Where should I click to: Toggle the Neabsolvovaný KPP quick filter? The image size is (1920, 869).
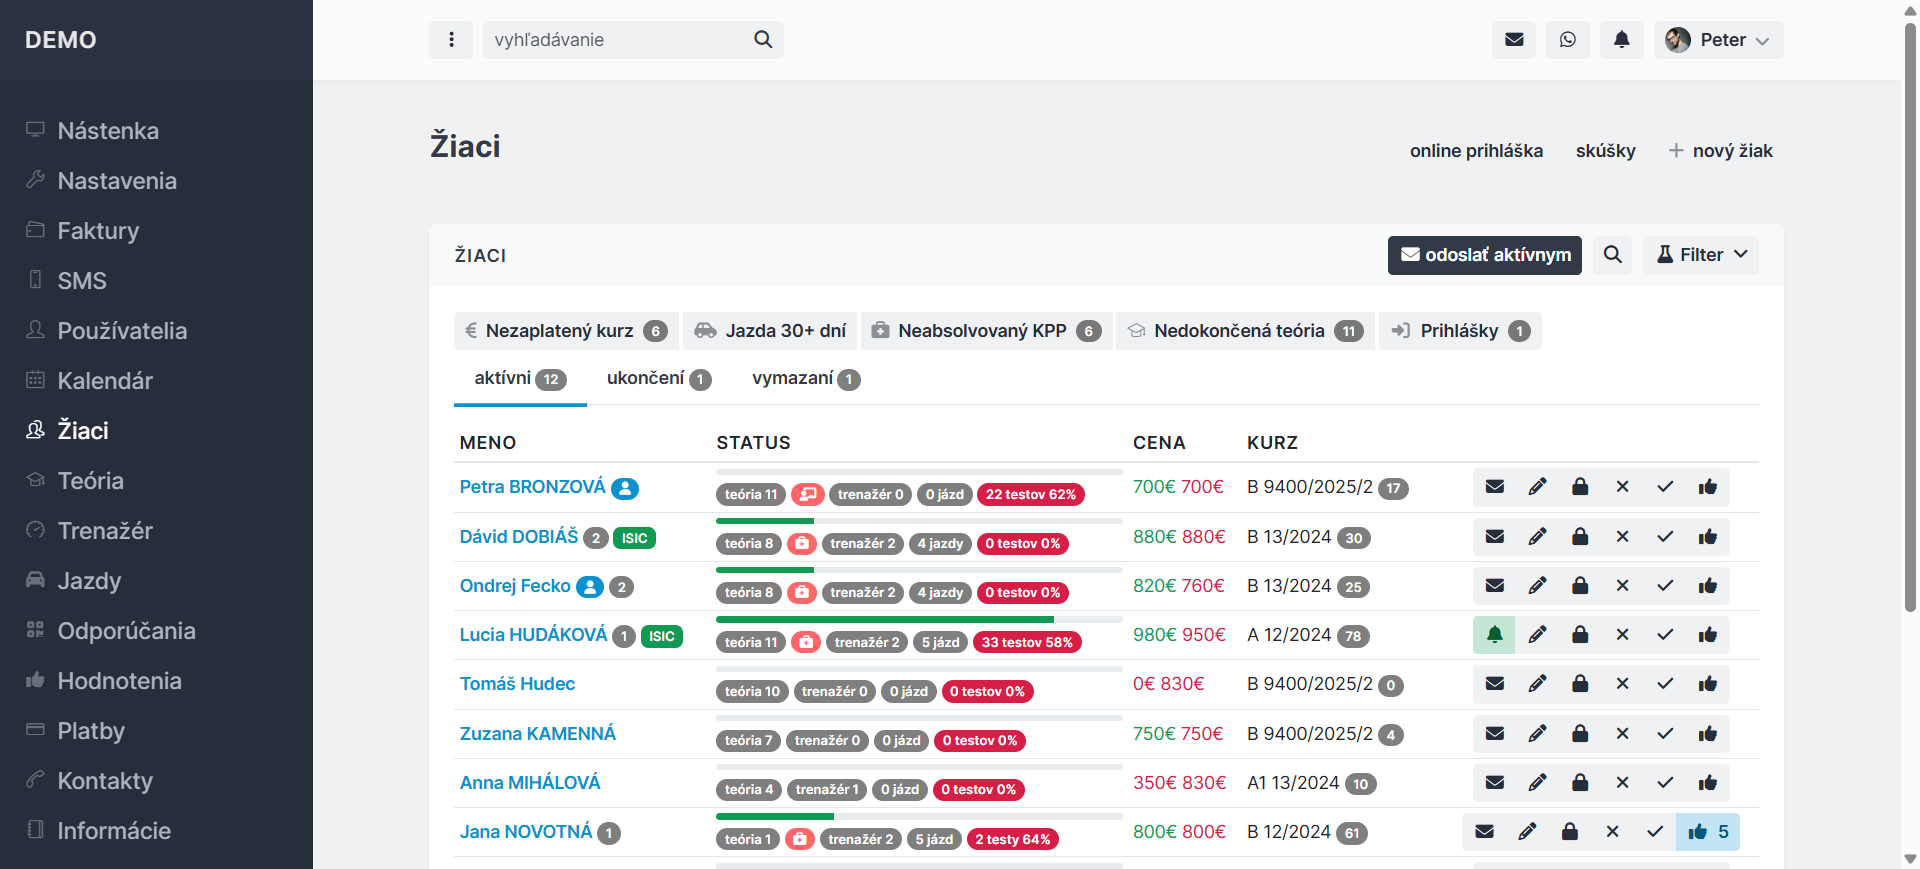(x=986, y=331)
